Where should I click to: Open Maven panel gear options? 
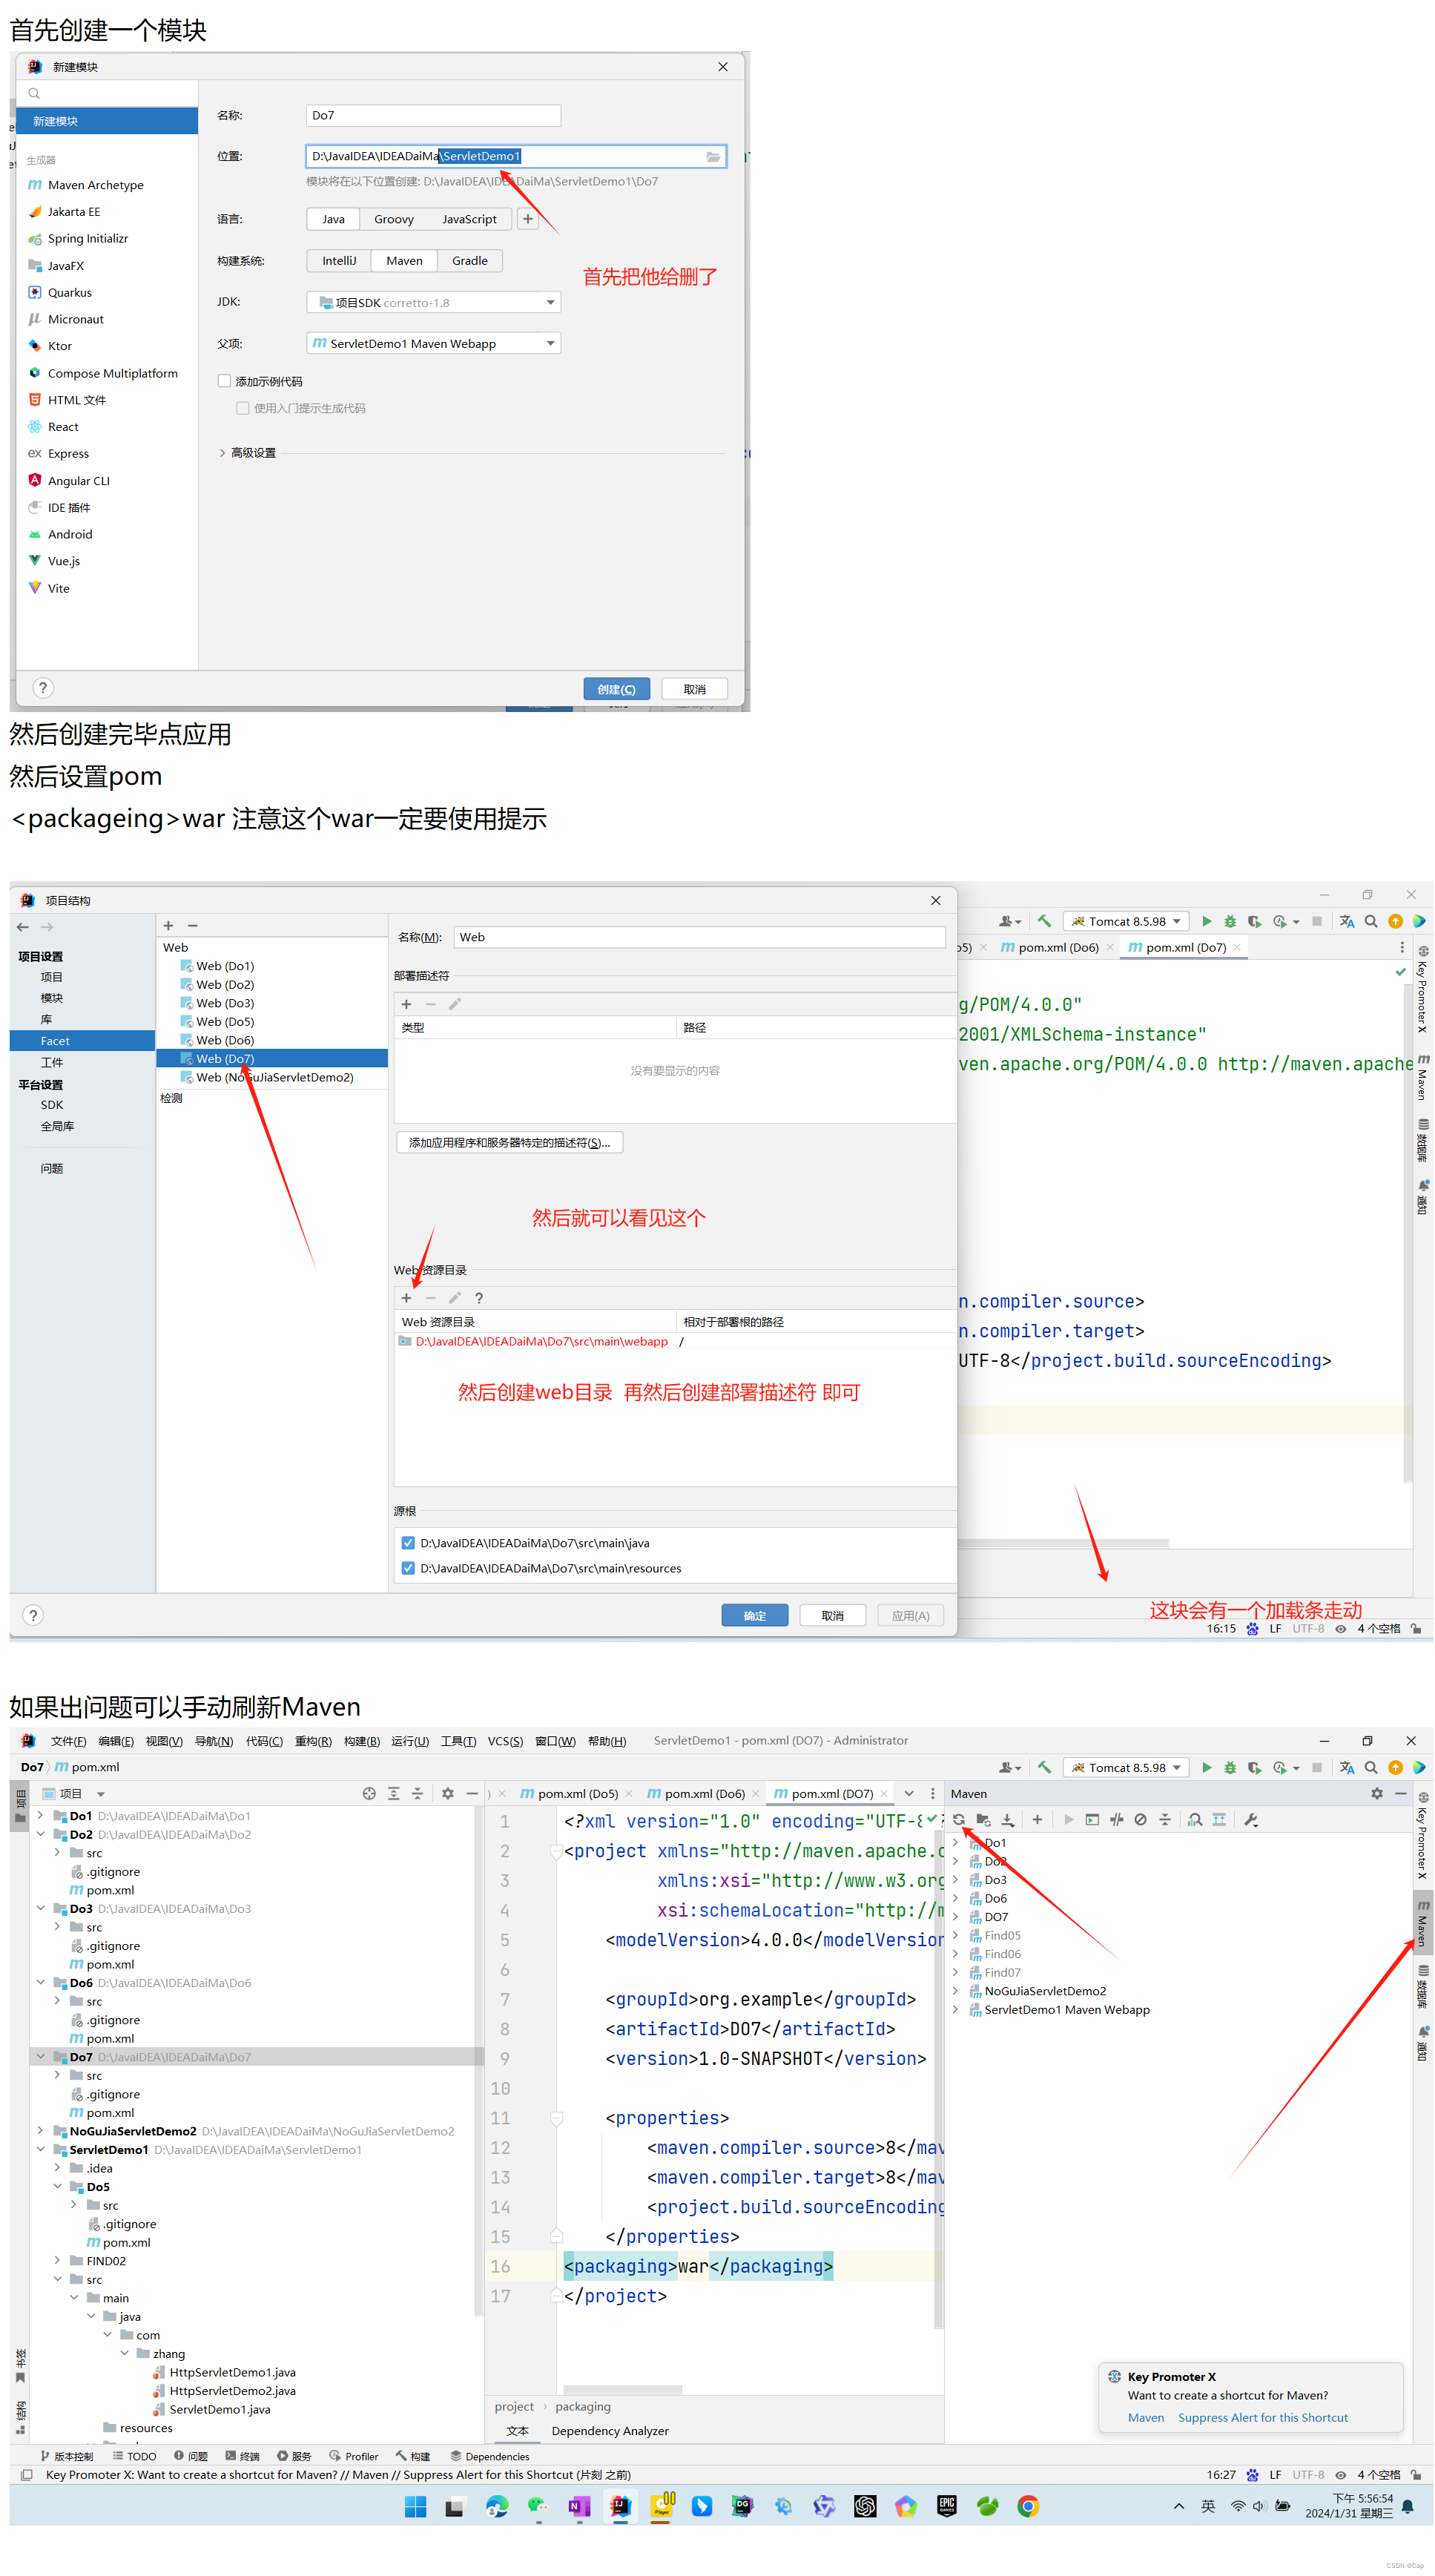[x=1376, y=1794]
